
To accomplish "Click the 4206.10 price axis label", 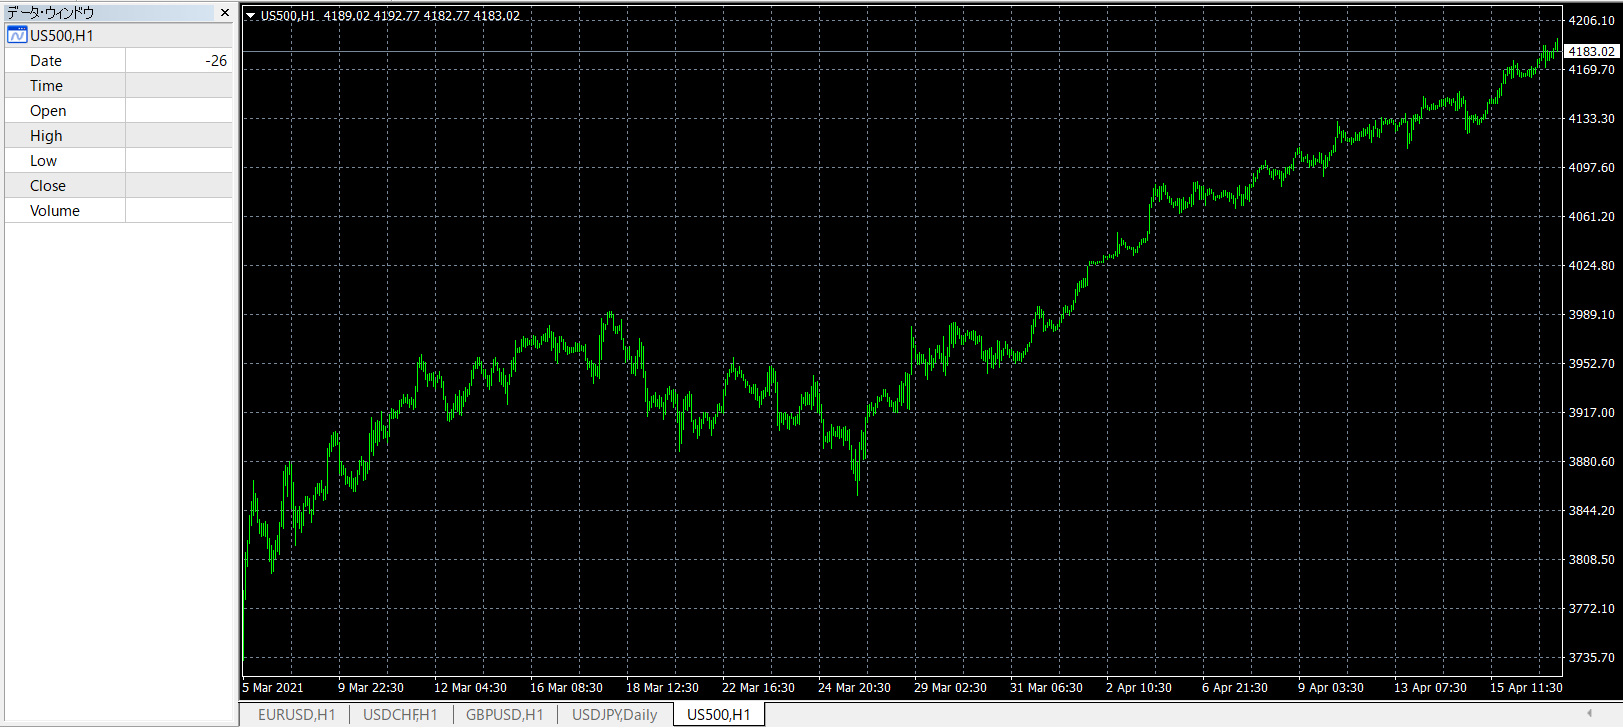I will [1591, 21].
